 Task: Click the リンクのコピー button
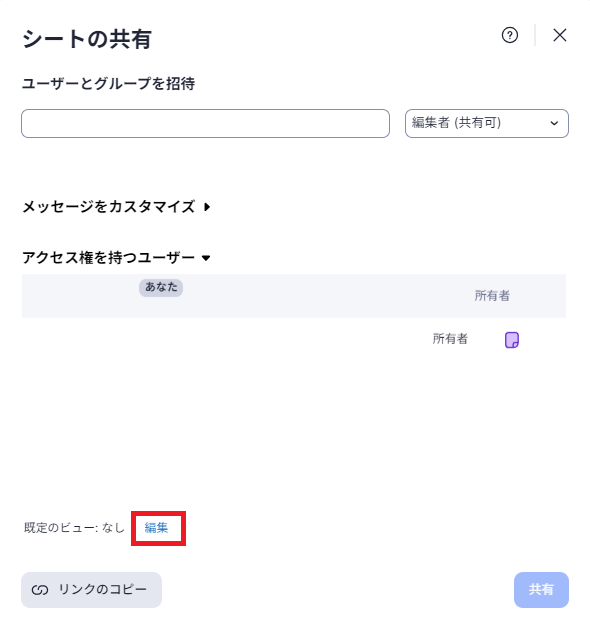91,589
